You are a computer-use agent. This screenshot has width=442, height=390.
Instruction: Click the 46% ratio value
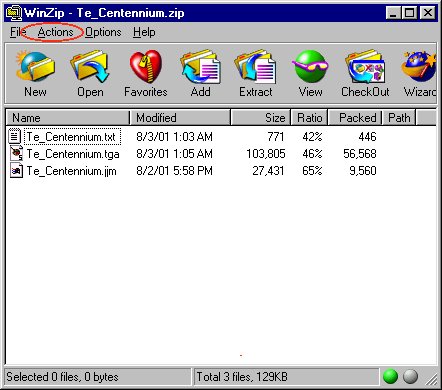[x=312, y=154]
